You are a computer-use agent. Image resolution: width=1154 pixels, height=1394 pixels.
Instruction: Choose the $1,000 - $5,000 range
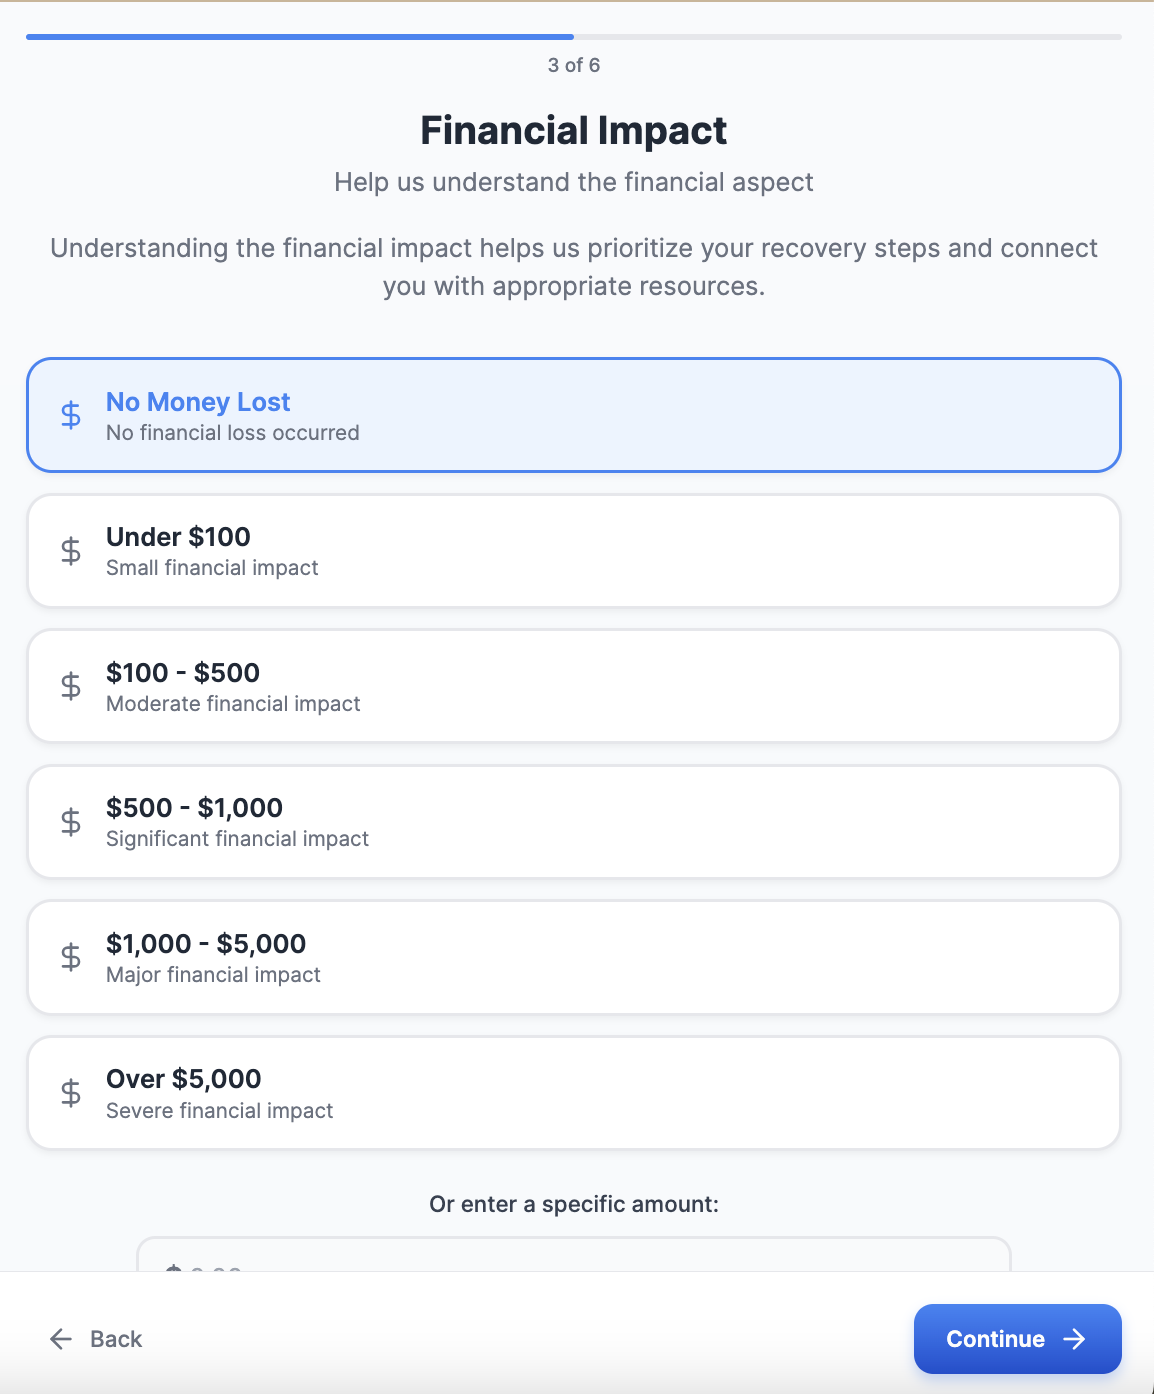point(574,957)
